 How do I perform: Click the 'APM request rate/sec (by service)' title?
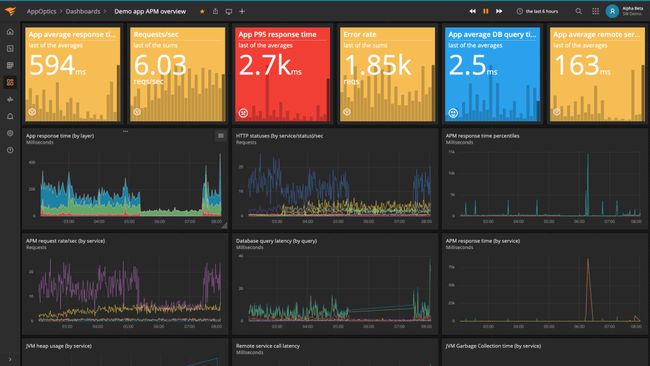pos(65,241)
